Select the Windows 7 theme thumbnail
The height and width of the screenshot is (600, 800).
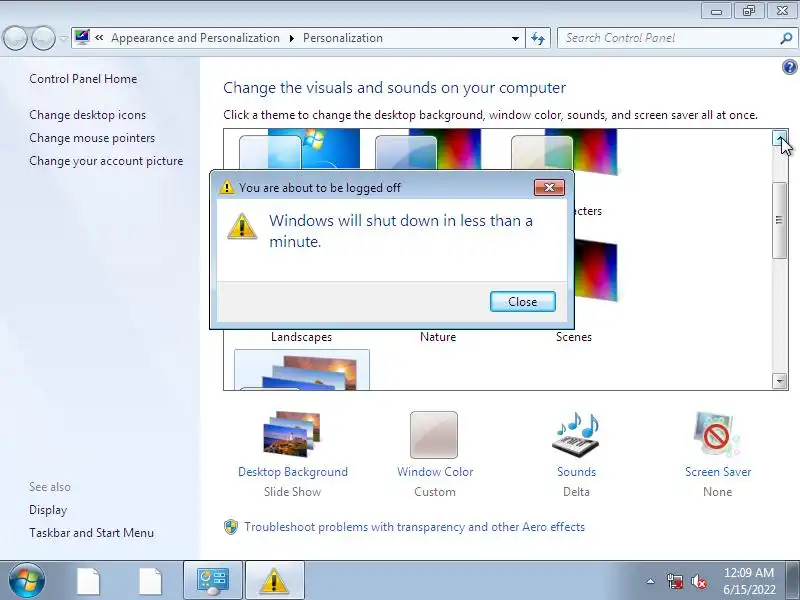(299, 149)
